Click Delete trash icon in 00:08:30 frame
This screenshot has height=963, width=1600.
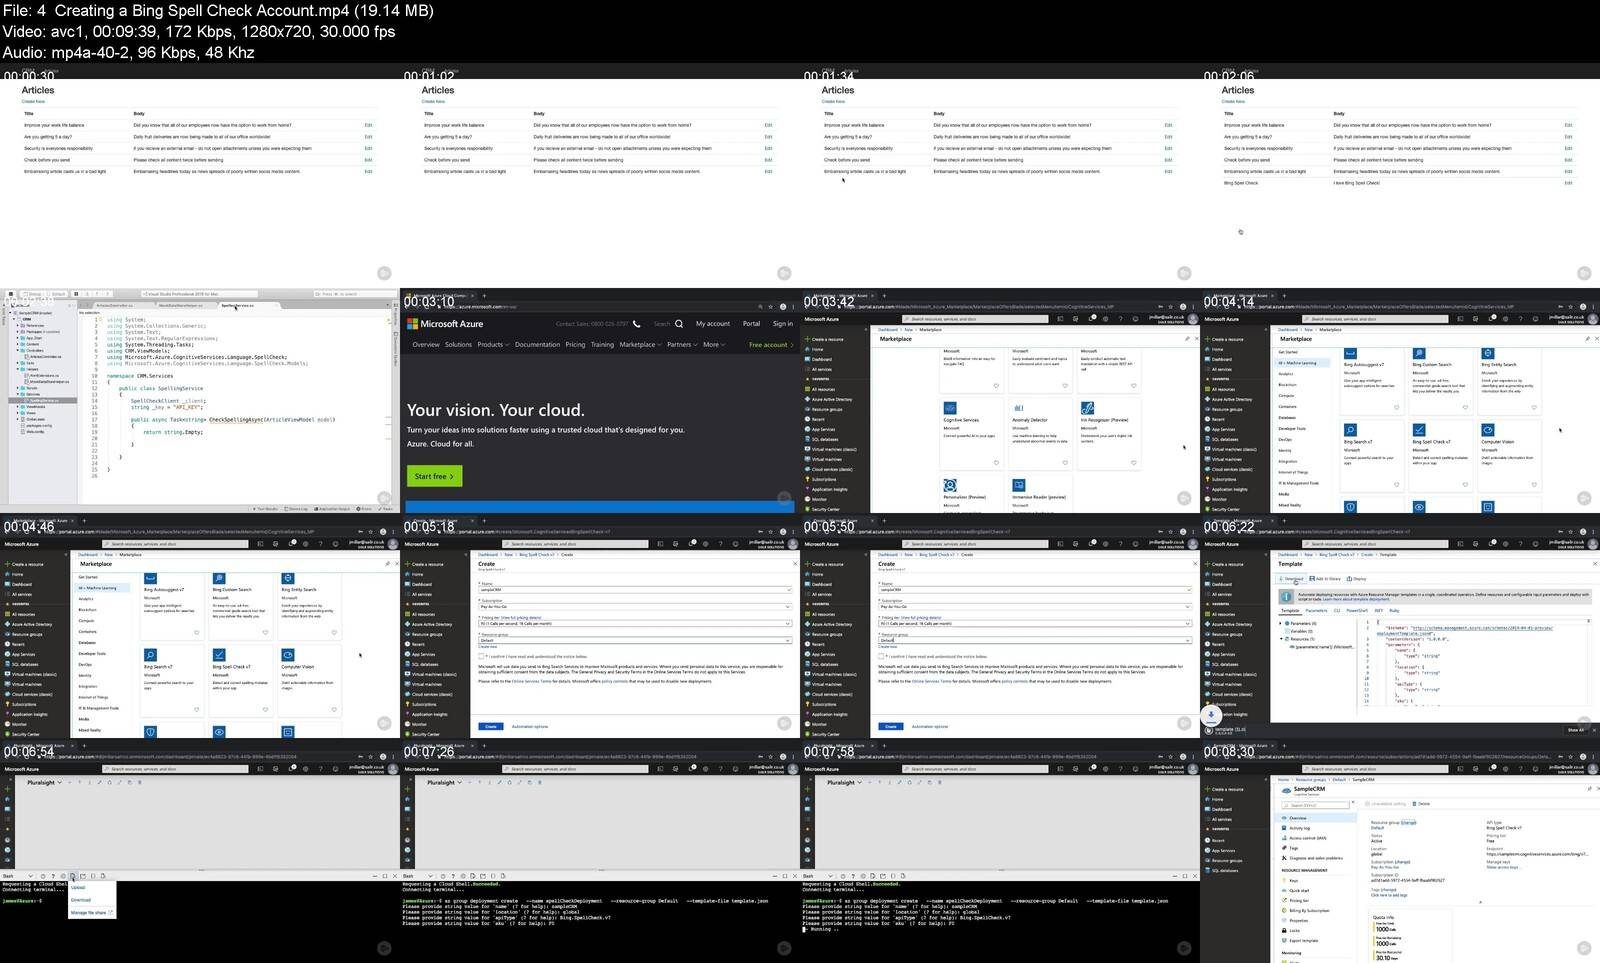(x=1414, y=804)
